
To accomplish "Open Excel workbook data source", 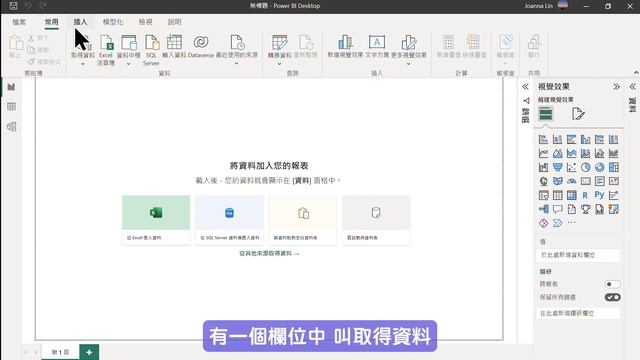I will tap(106, 49).
